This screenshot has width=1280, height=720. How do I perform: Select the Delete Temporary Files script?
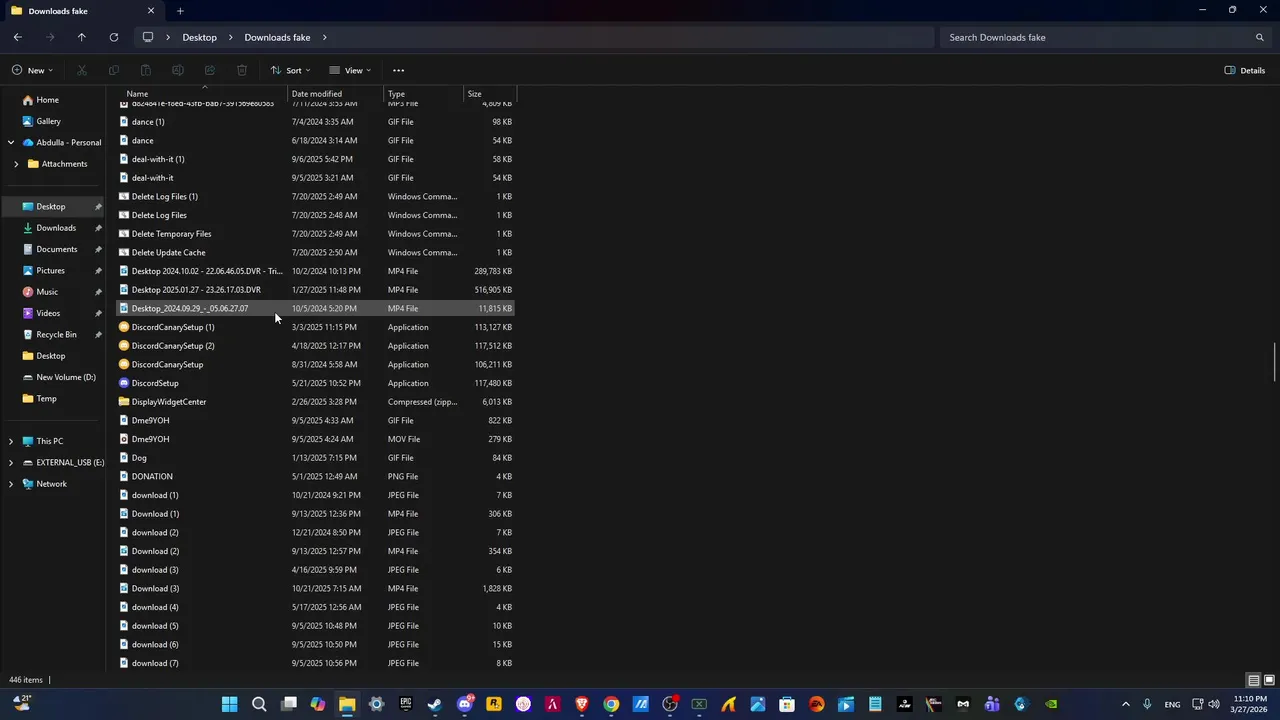[317, 234]
